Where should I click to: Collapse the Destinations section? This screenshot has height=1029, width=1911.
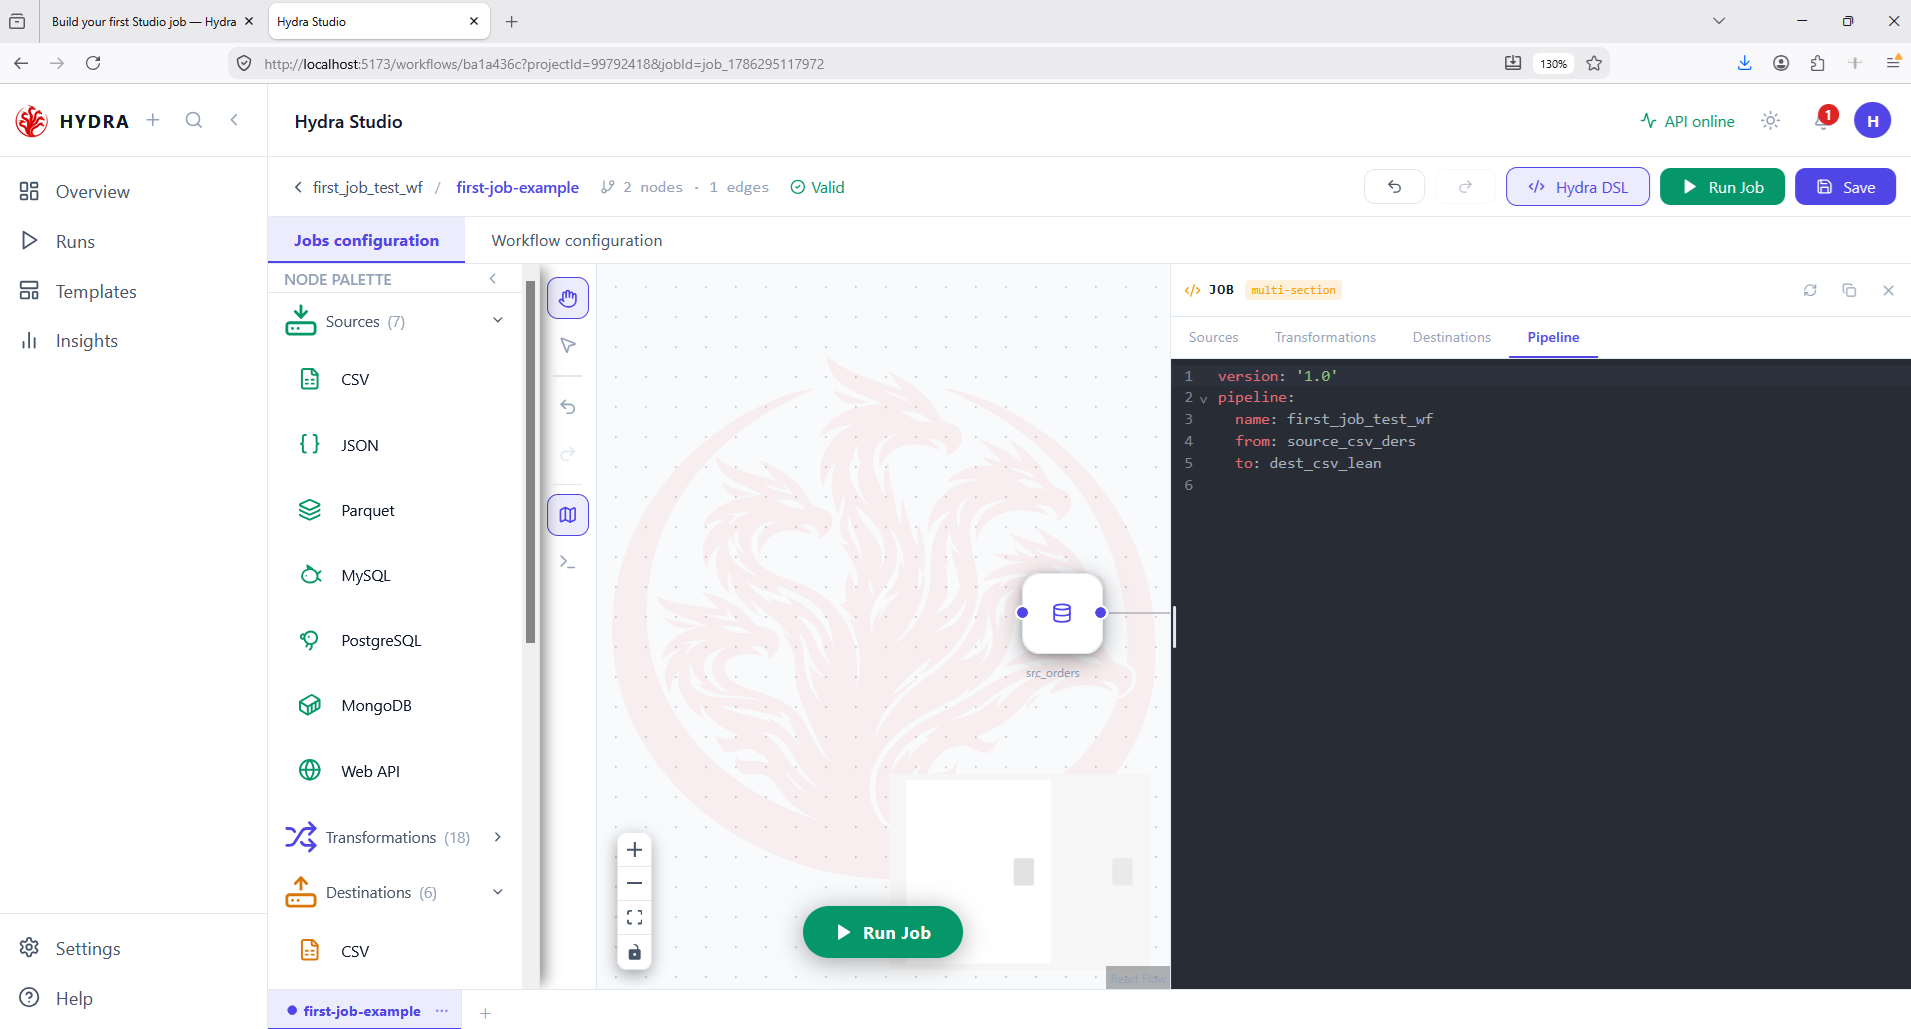click(498, 892)
